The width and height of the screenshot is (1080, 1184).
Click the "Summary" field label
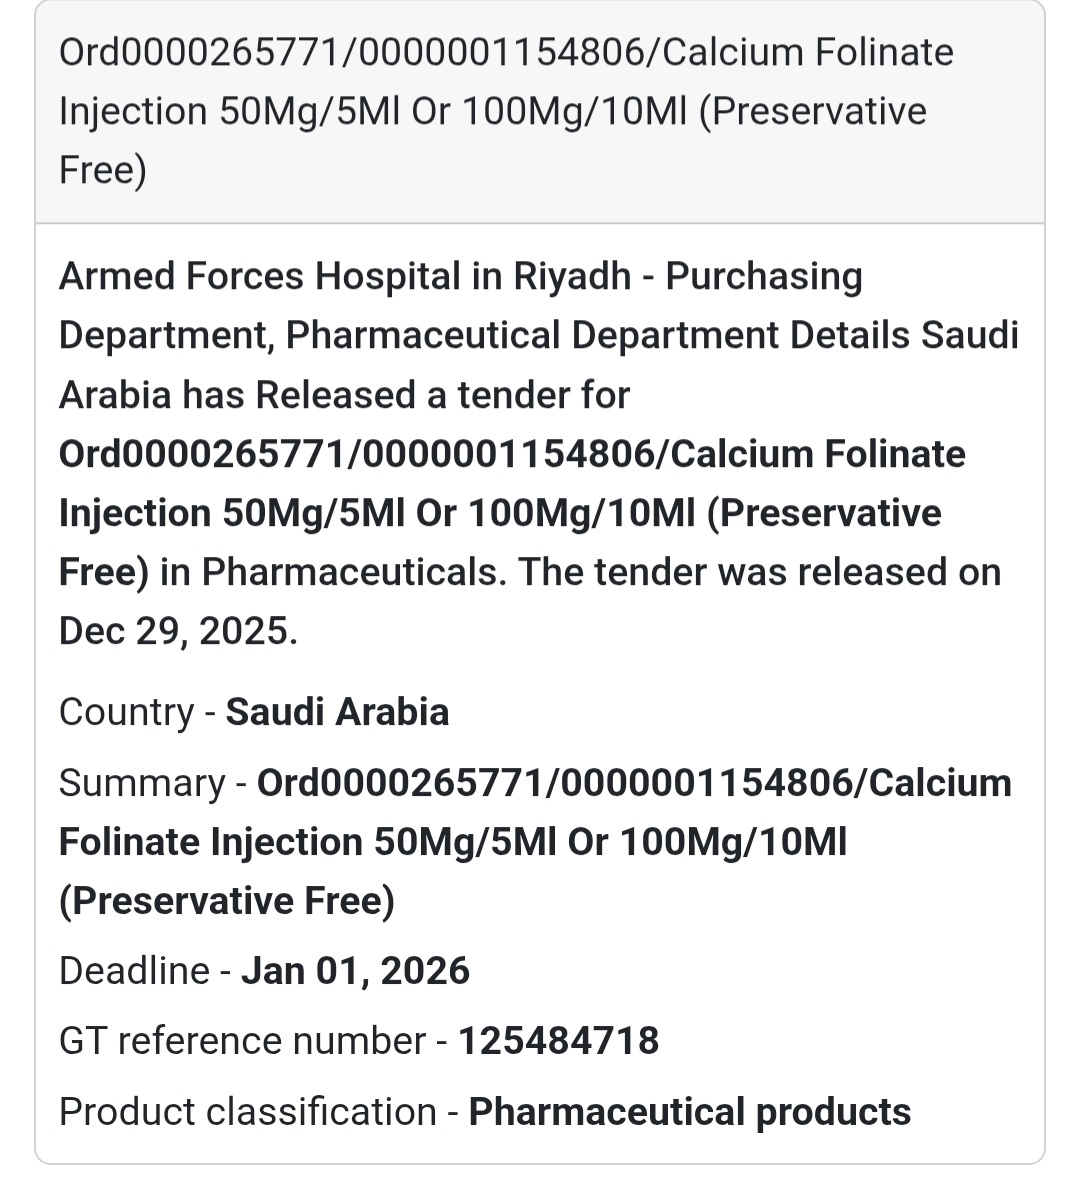click(142, 783)
